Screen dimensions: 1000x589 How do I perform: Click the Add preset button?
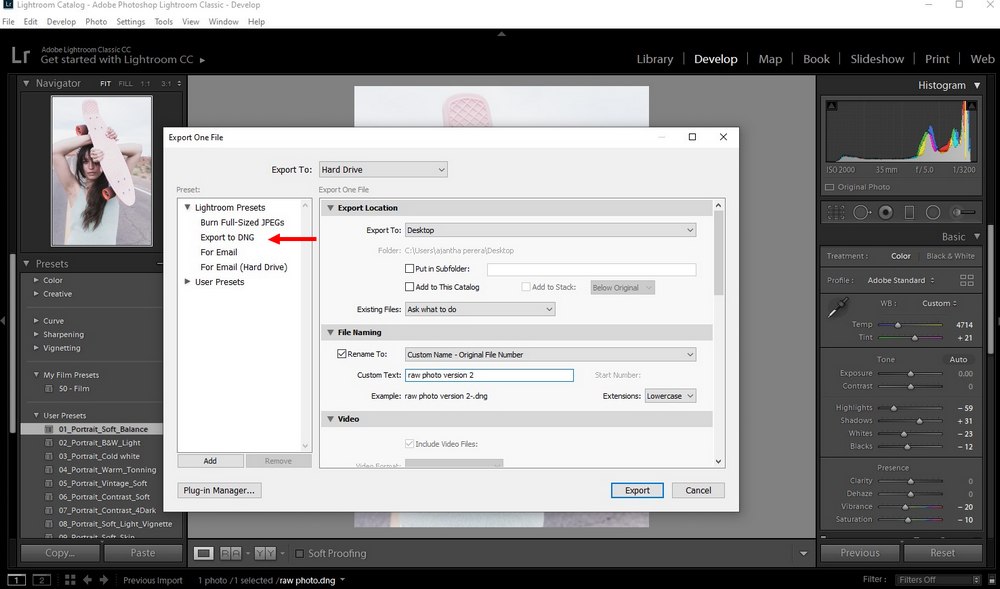(210, 461)
